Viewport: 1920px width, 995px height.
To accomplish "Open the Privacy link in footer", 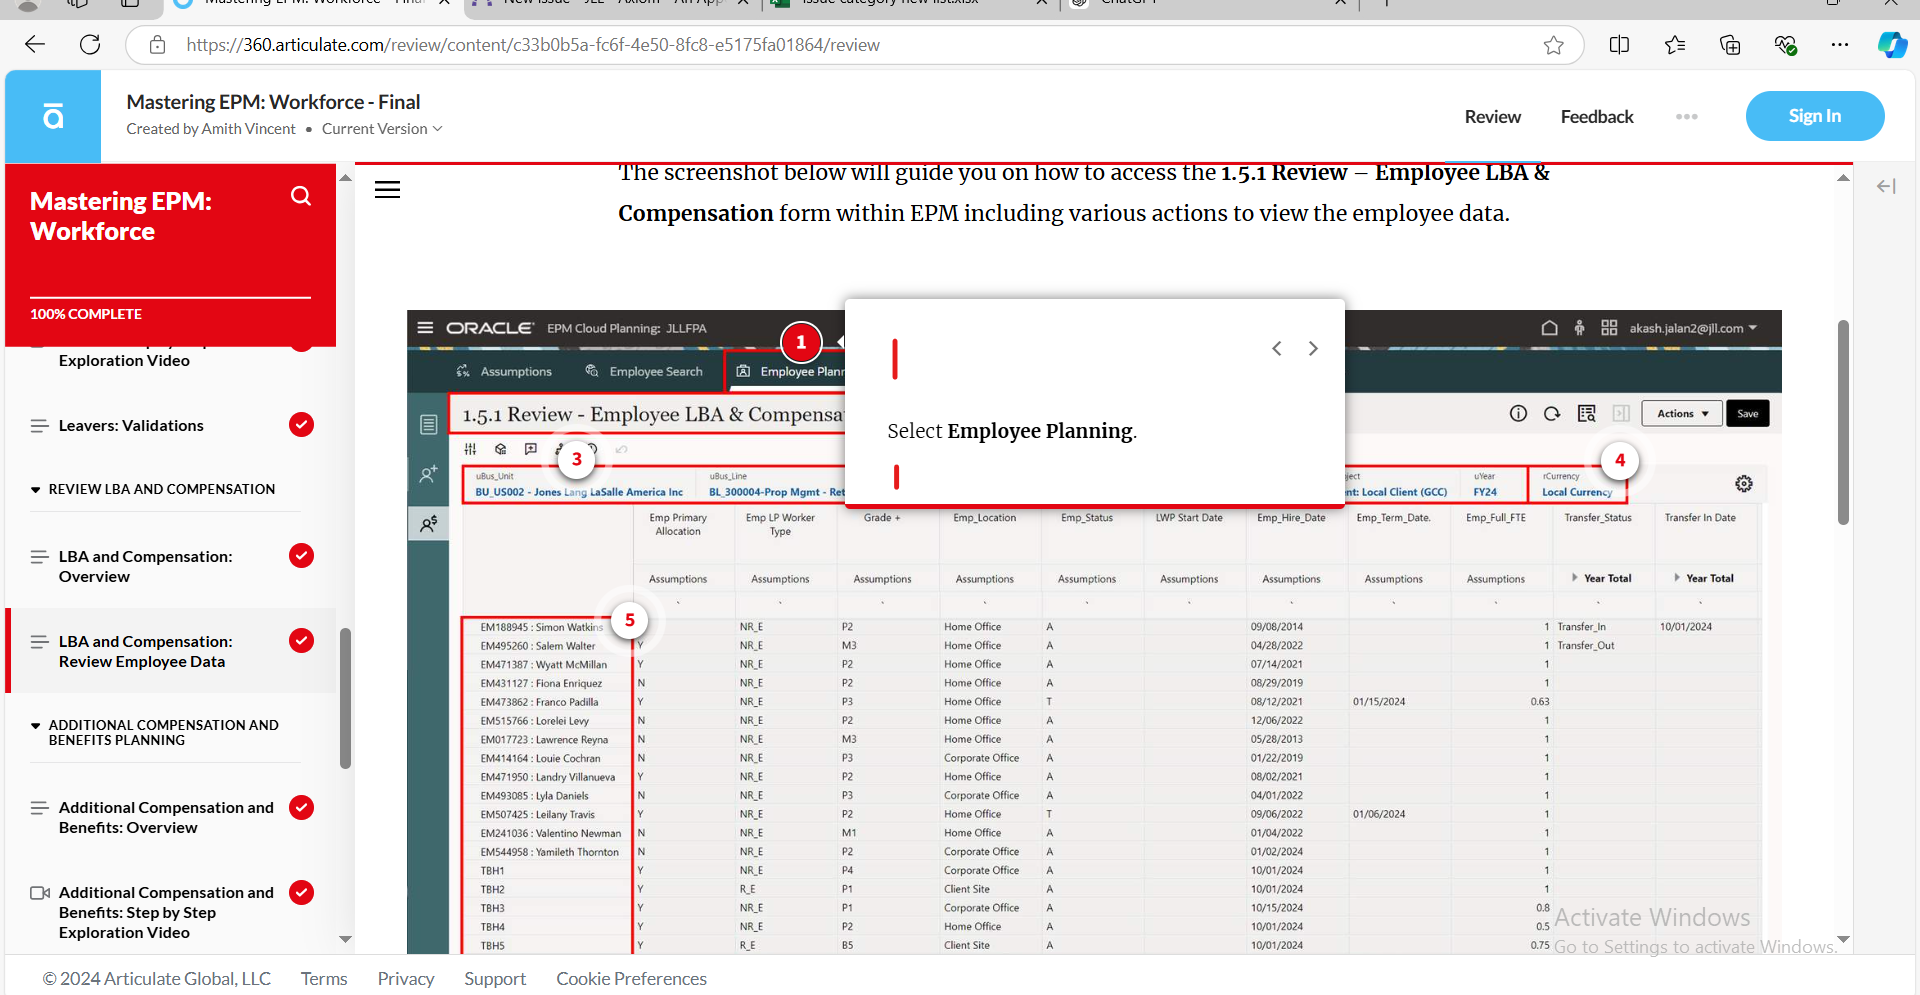I will click(x=406, y=979).
